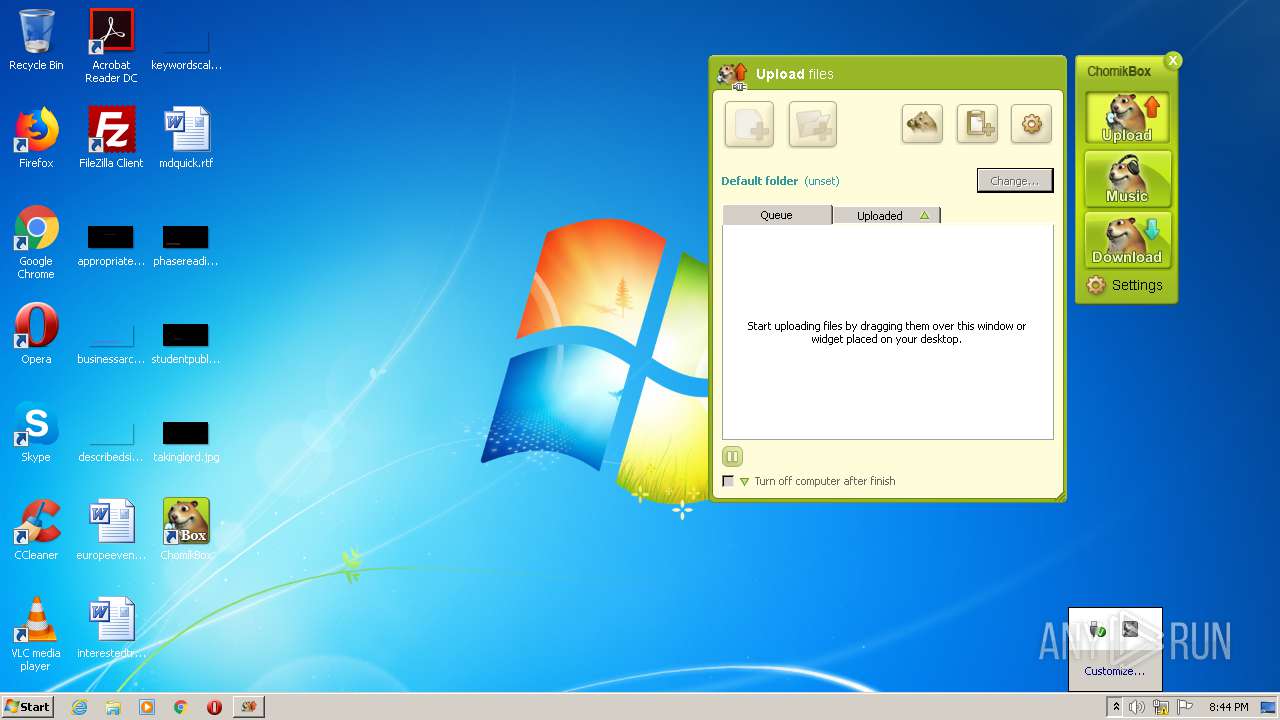Click the empty upload queue list area
This screenshot has width=1280, height=720.
pyautogui.click(x=888, y=331)
